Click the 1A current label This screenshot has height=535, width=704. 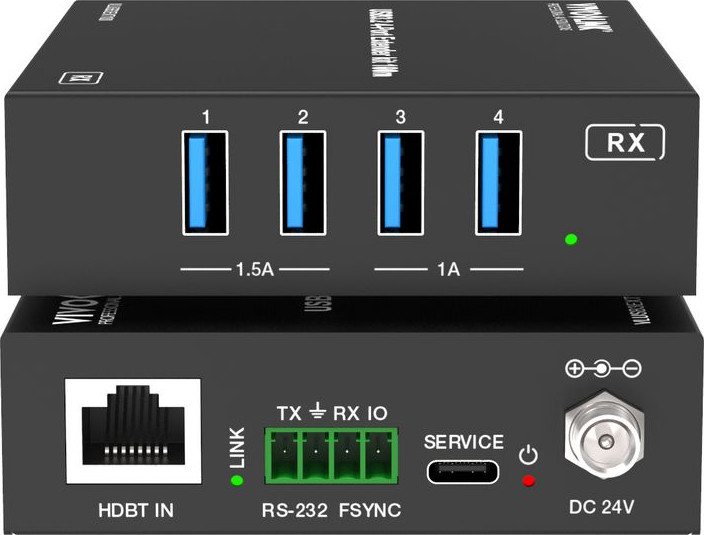click(449, 269)
